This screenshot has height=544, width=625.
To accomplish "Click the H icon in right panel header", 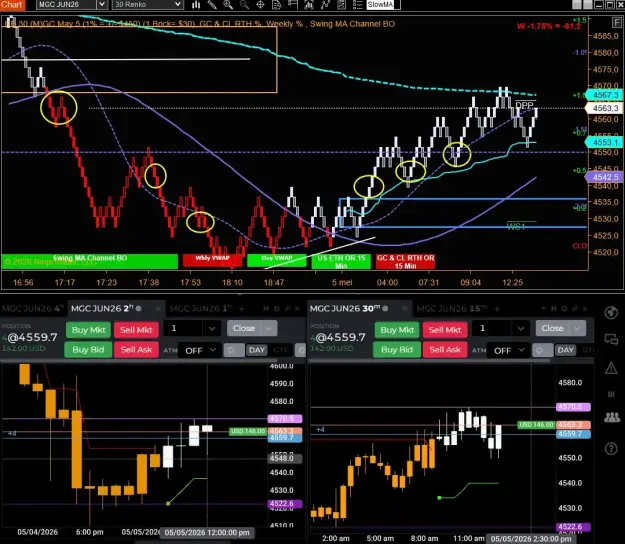I will [554, 309].
